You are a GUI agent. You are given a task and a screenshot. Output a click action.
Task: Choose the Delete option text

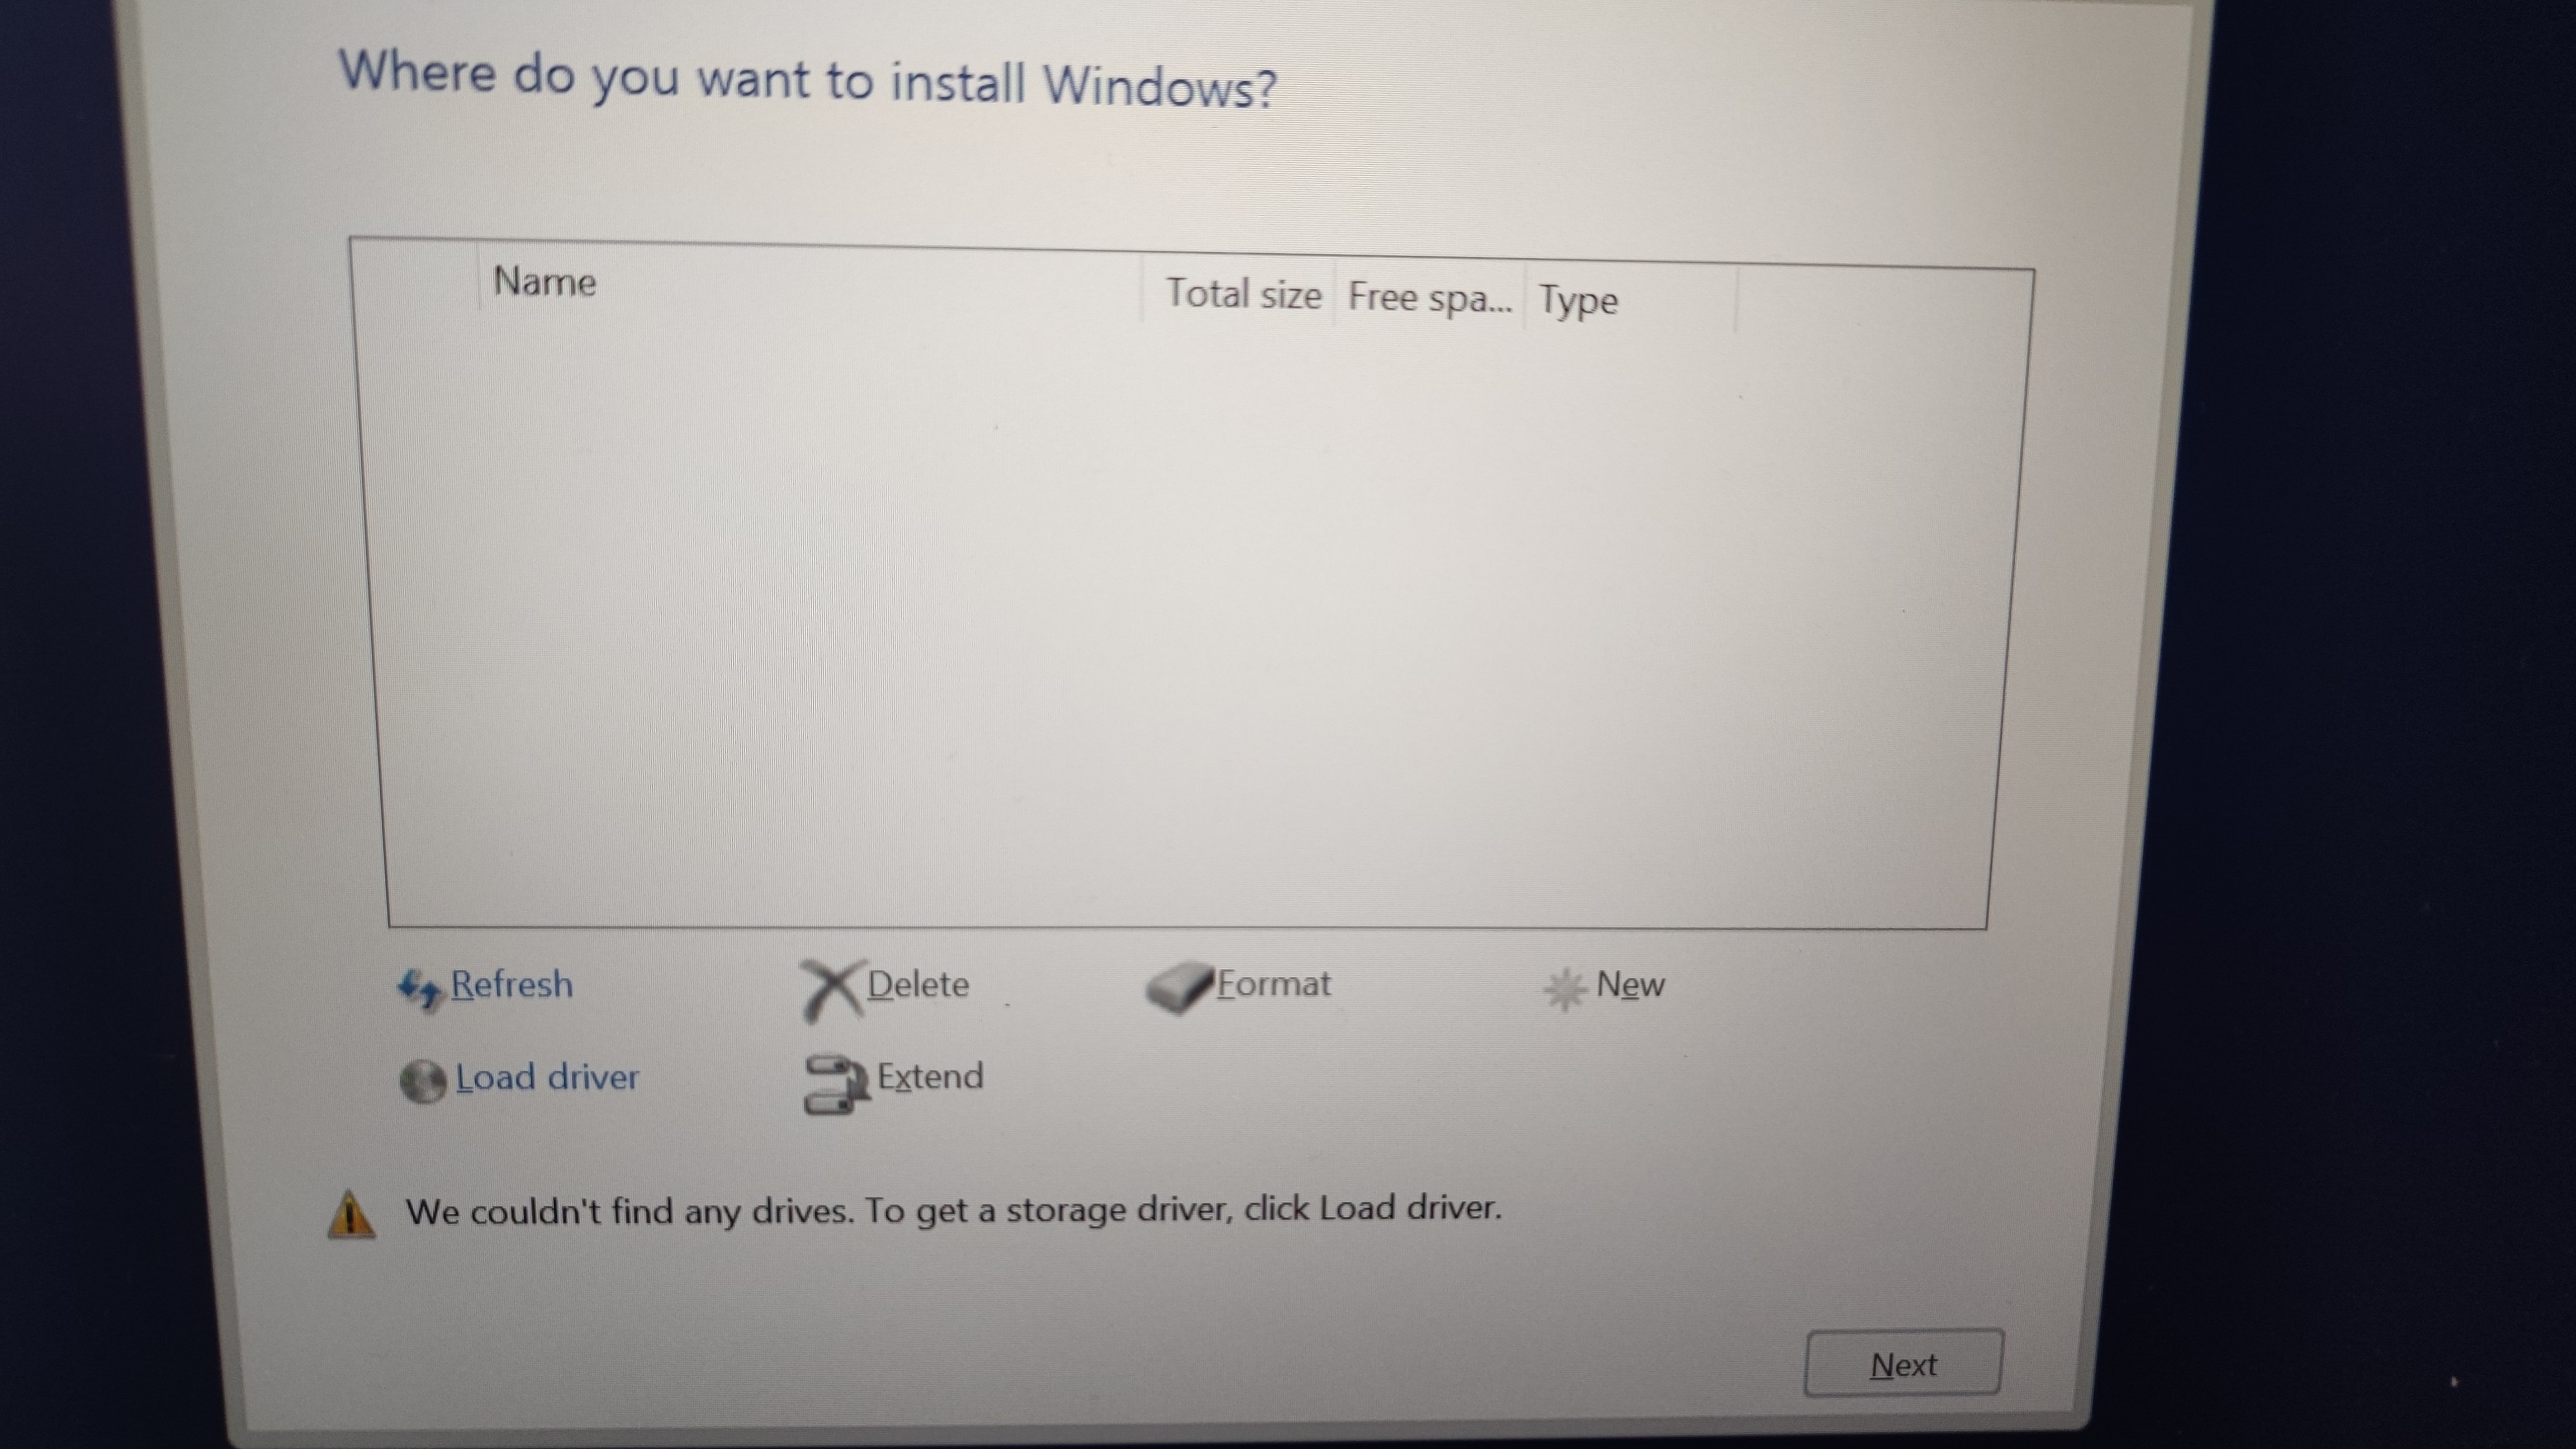(918, 985)
